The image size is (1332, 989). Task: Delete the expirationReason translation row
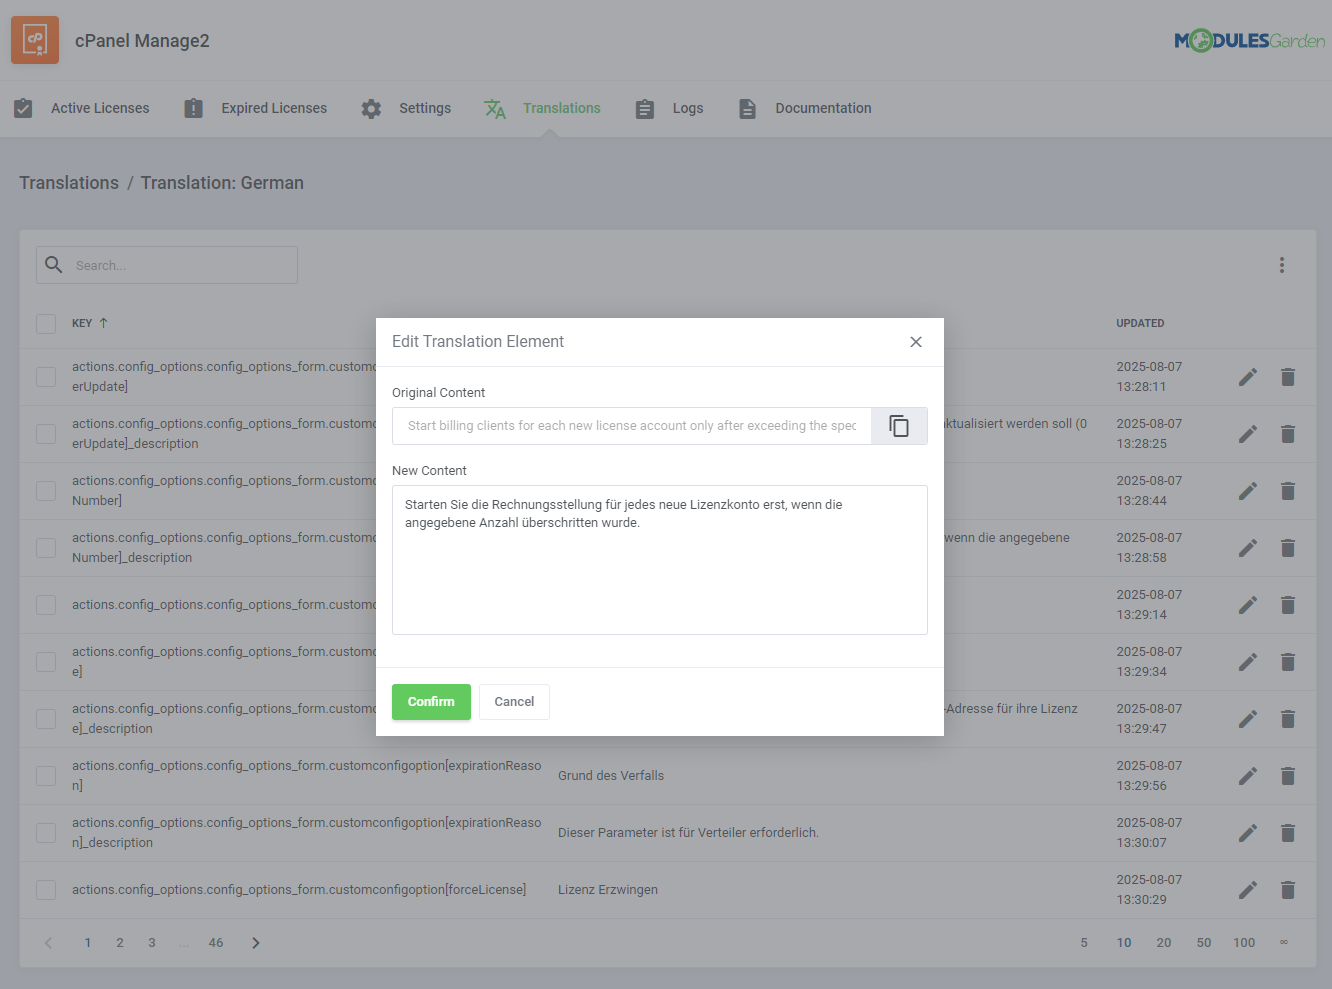tap(1288, 776)
